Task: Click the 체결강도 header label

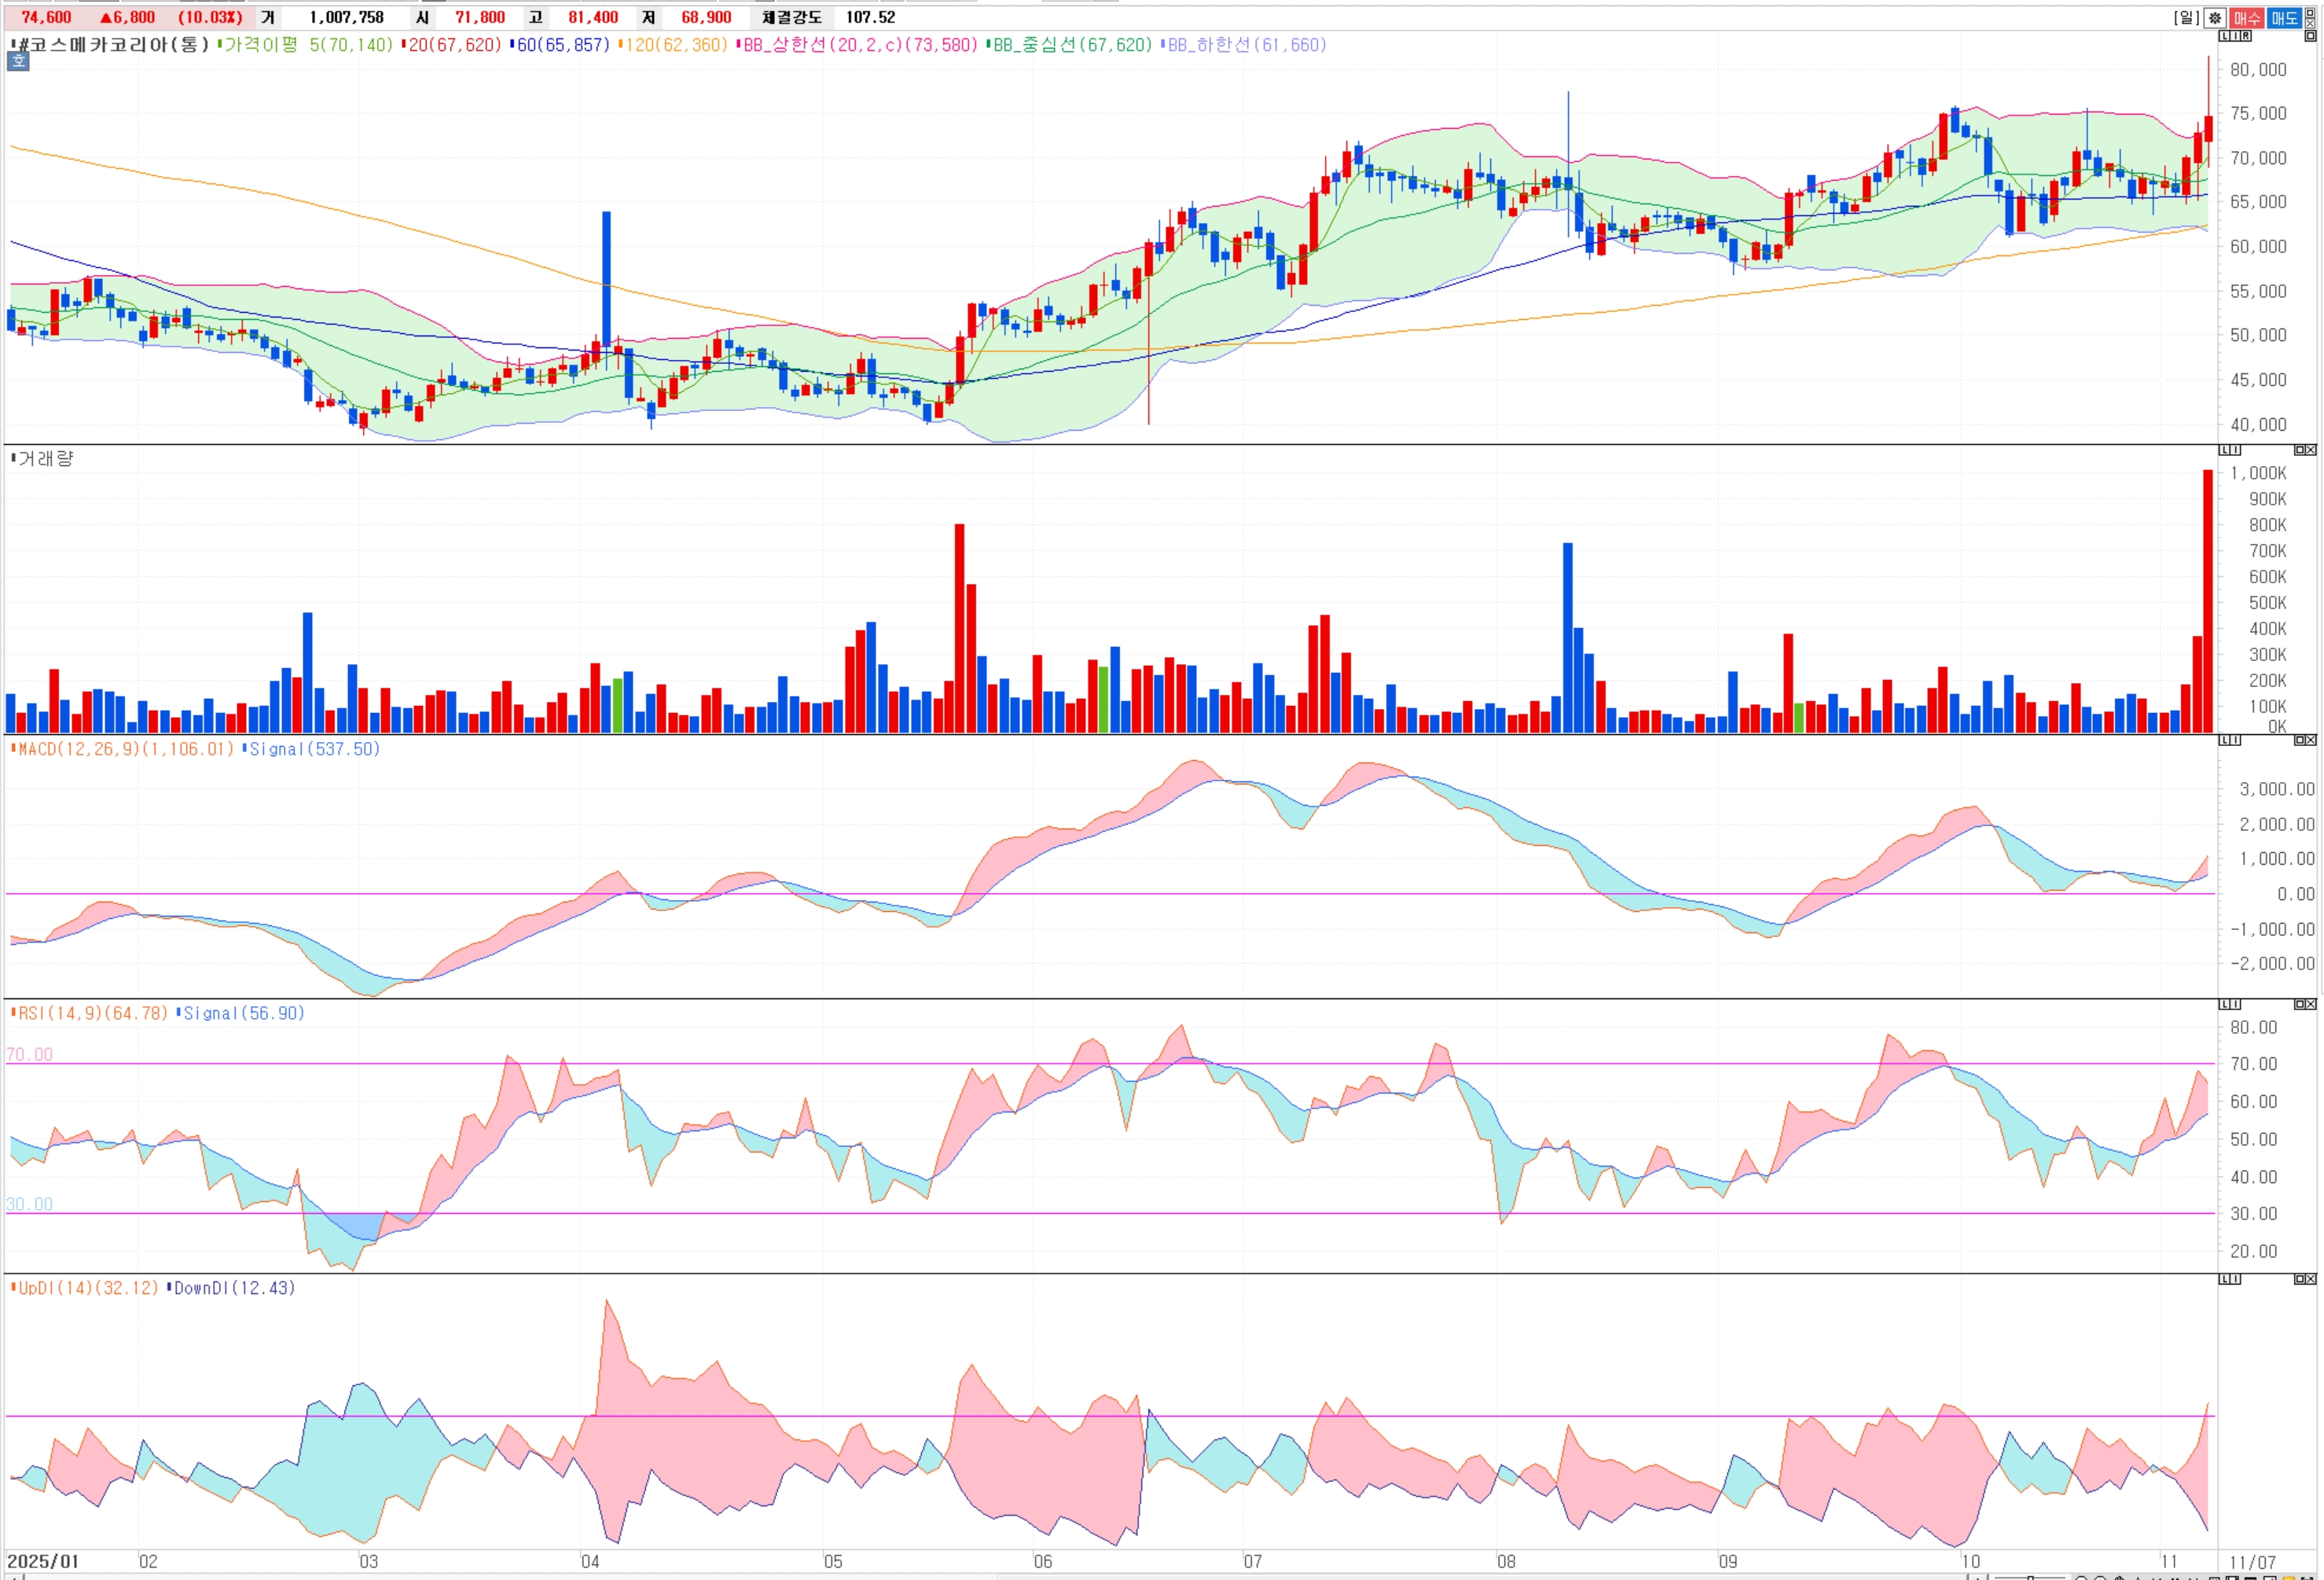Action: click(x=791, y=17)
